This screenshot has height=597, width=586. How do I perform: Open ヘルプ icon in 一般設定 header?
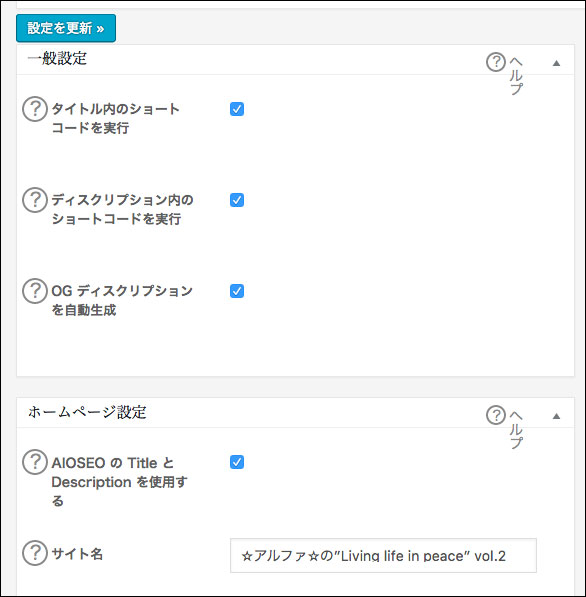click(496, 62)
